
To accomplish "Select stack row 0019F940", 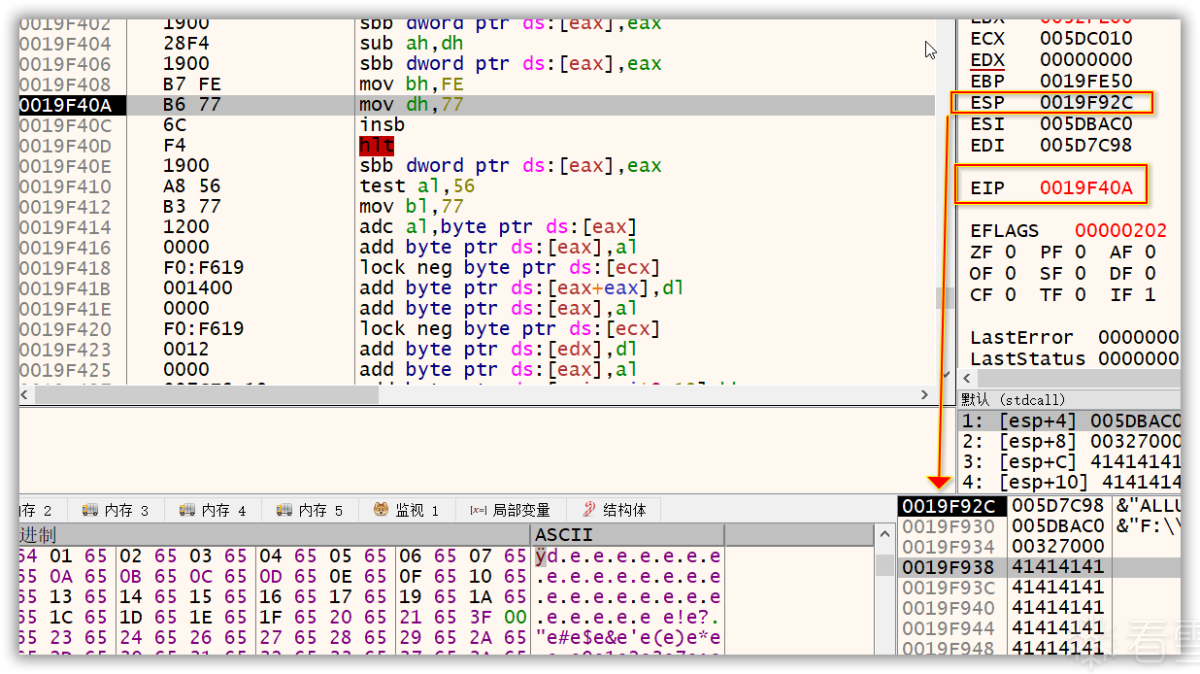I will (x=1040, y=607).
